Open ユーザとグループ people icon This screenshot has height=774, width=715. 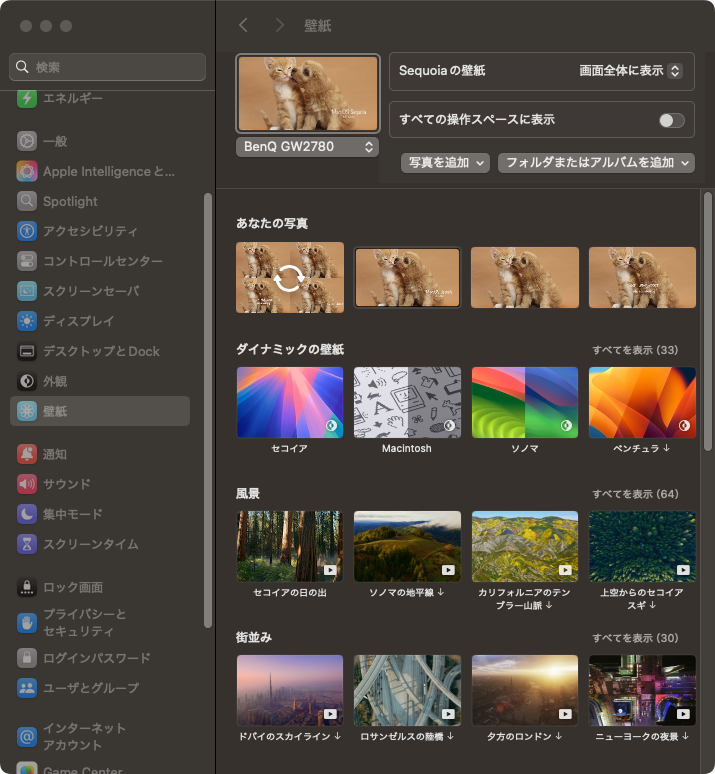coord(27,688)
